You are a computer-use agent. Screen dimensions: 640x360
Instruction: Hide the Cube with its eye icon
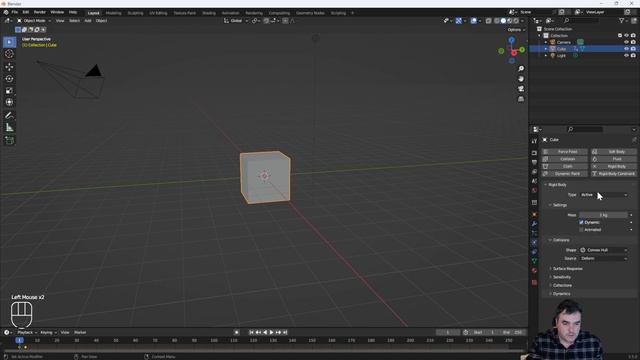626,49
